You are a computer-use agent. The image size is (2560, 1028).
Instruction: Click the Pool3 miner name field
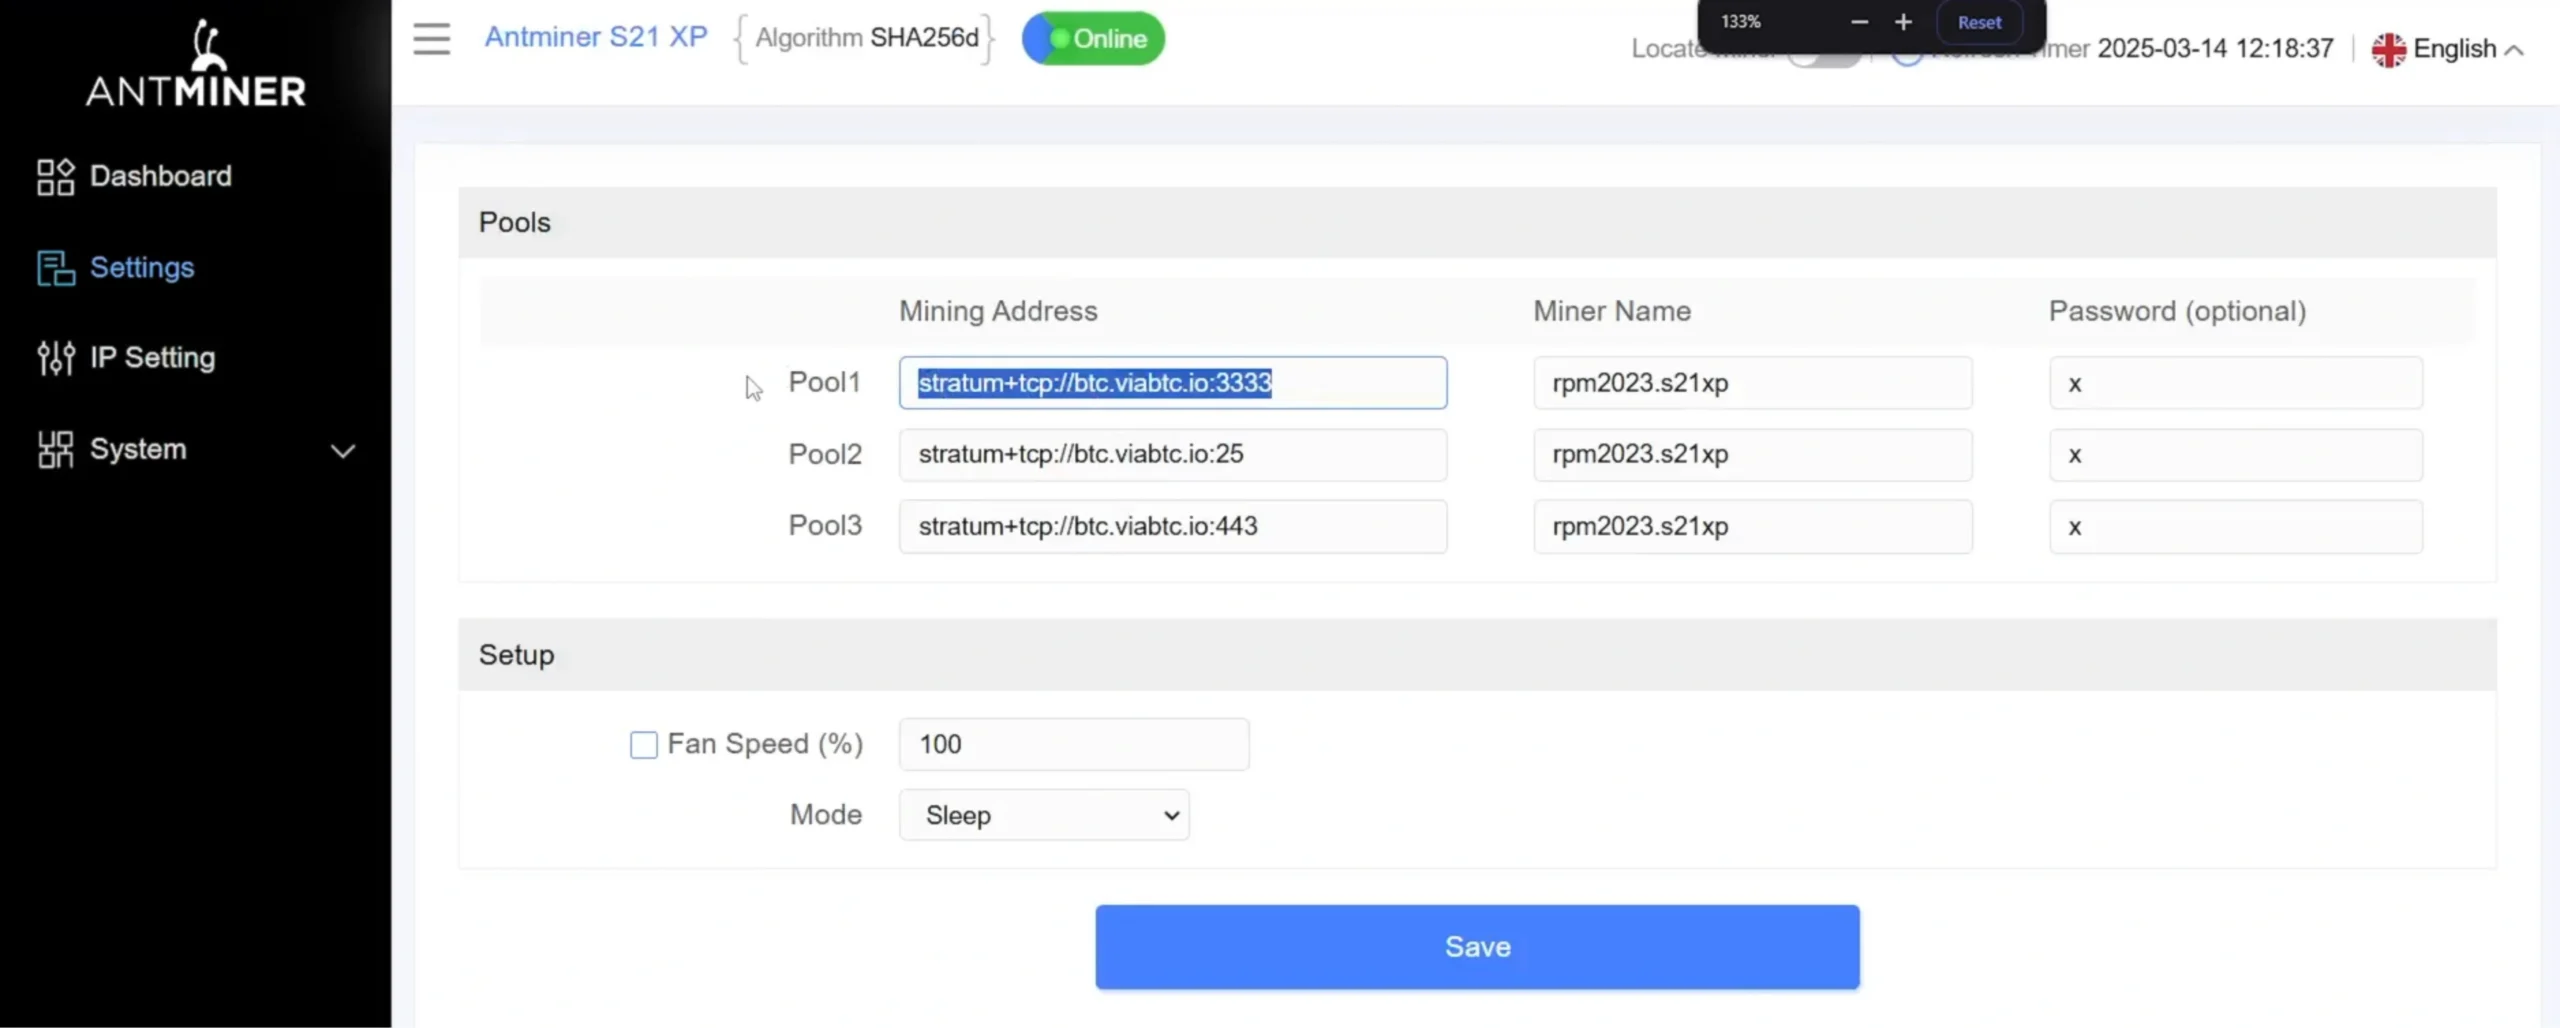(x=1753, y=526)
